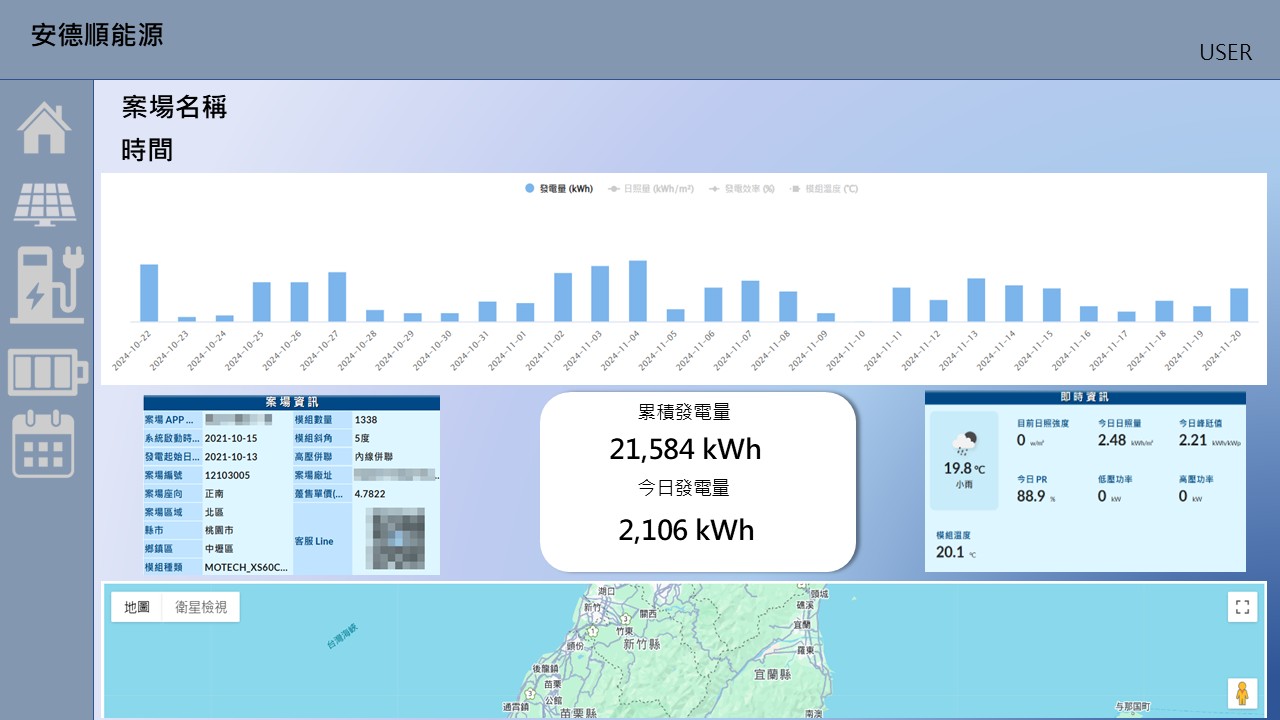1280x720 pixels.
Task: Enable 模組溫度 (℃) series in legend
Action: pyautogui.click(x=824, y=188)
